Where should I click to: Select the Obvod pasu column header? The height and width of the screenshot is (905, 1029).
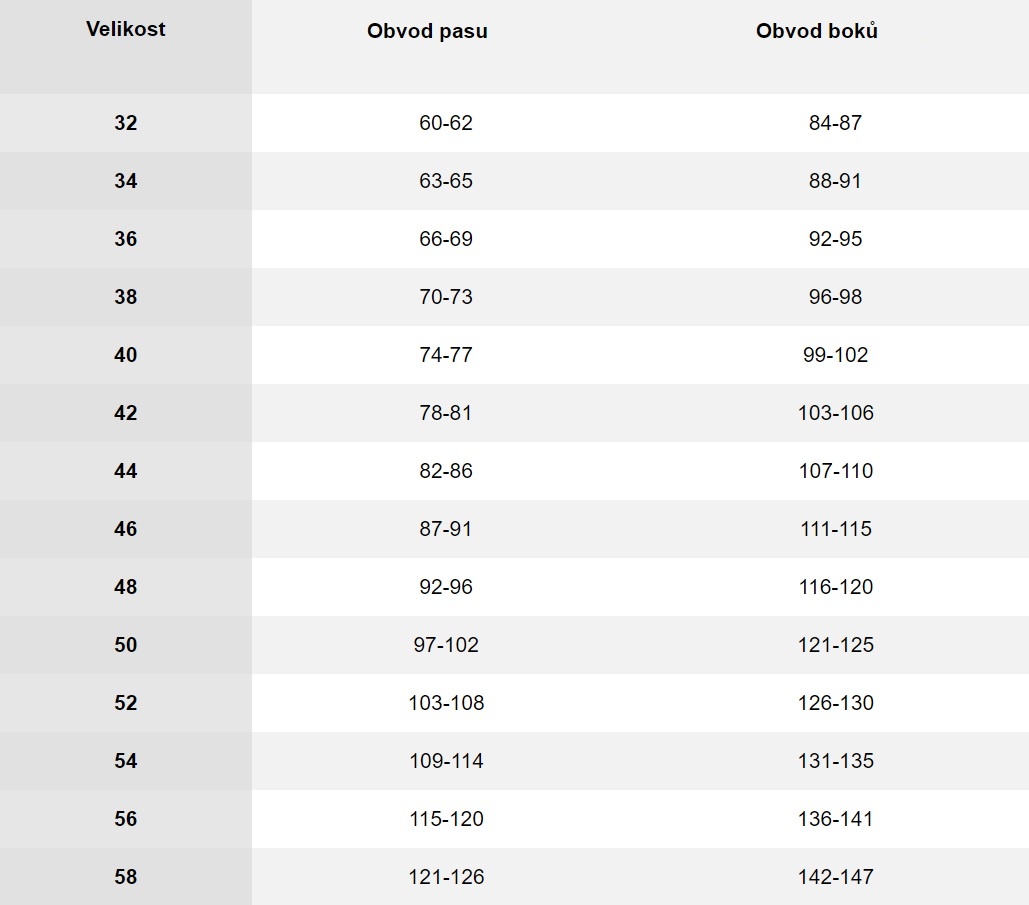point(427,31)
